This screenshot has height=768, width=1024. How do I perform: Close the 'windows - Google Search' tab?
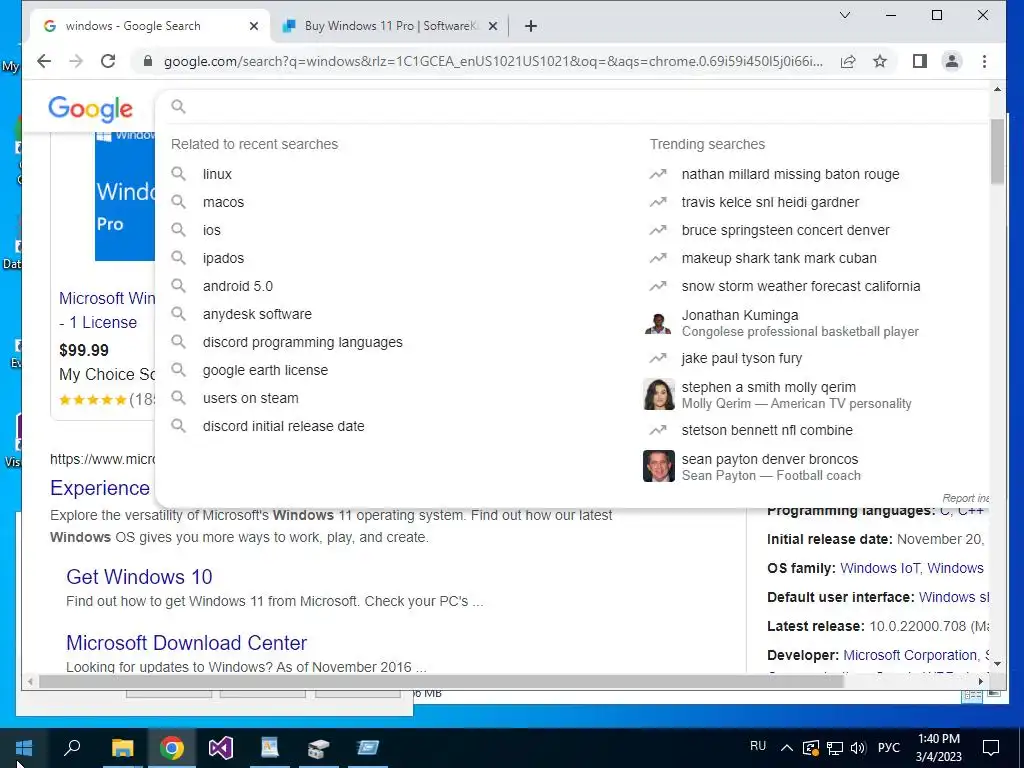(x=254, y=26)
